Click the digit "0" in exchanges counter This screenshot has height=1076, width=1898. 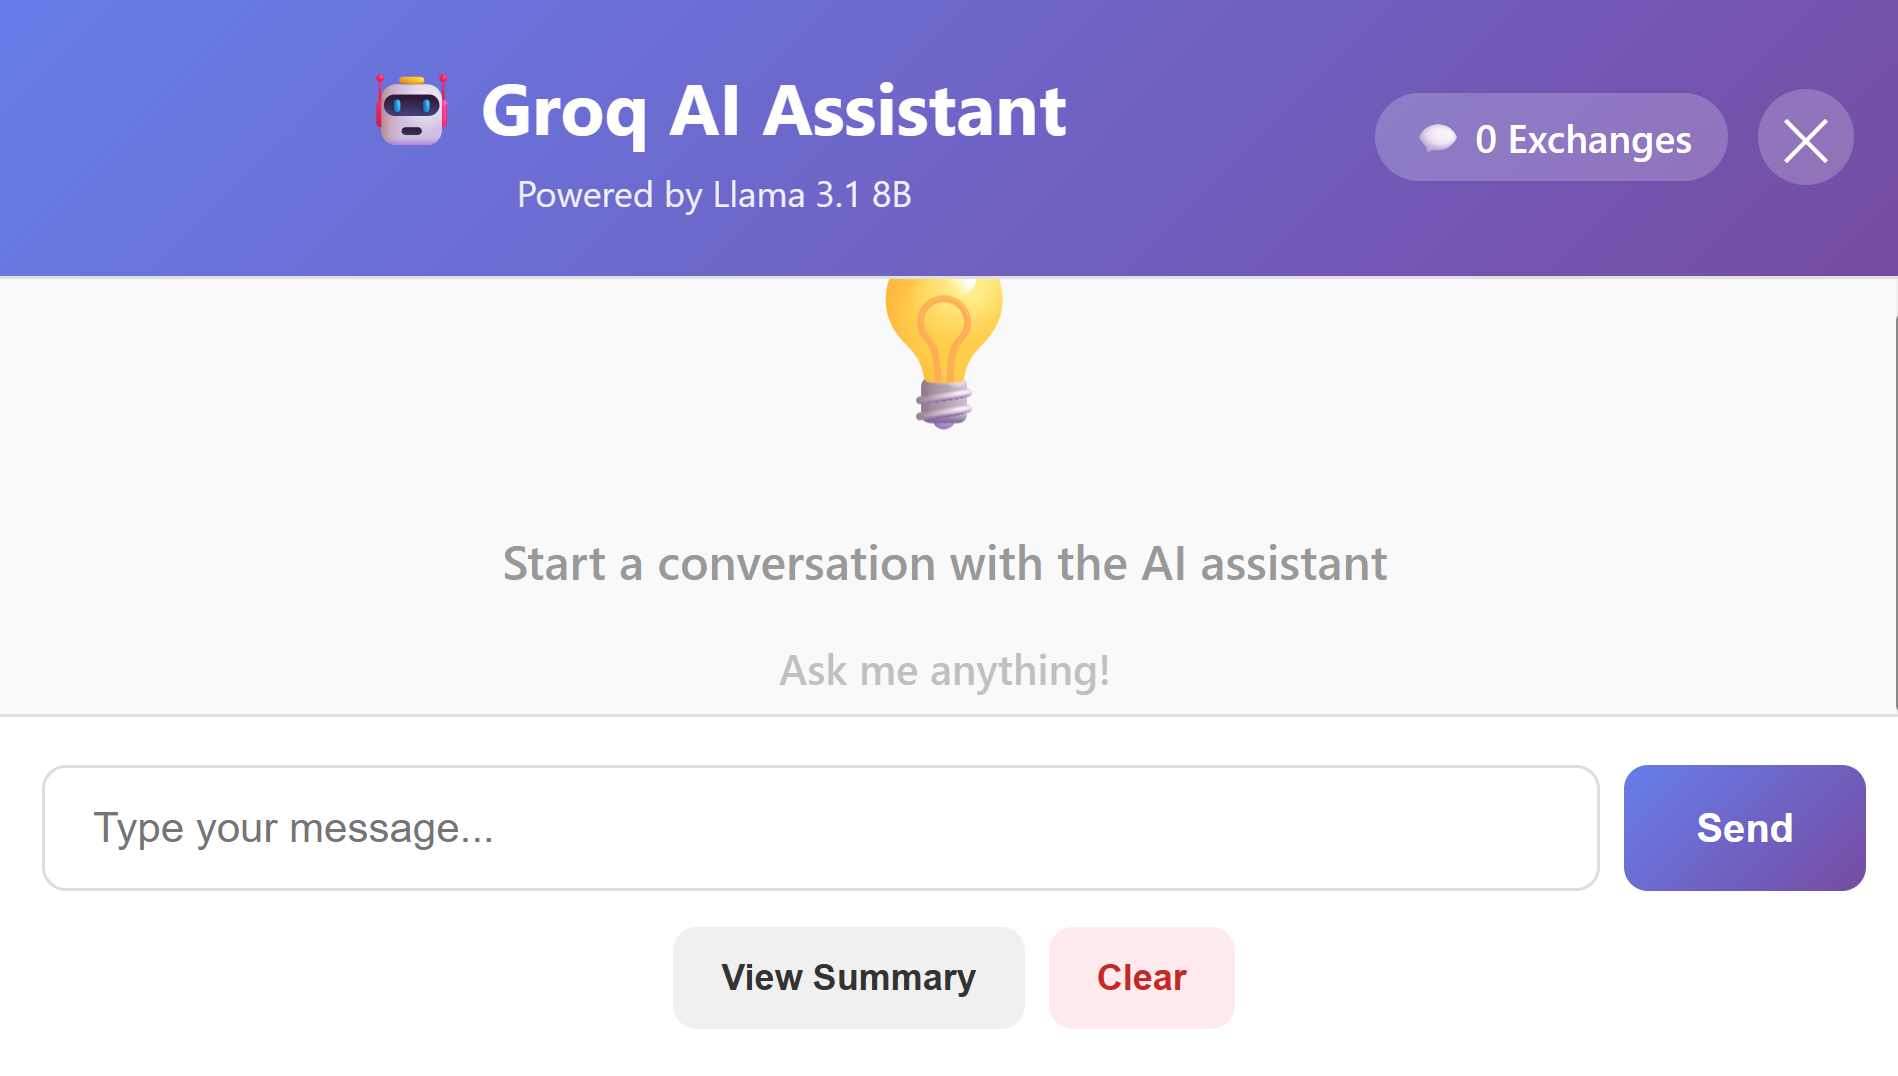pos(1486,139)
